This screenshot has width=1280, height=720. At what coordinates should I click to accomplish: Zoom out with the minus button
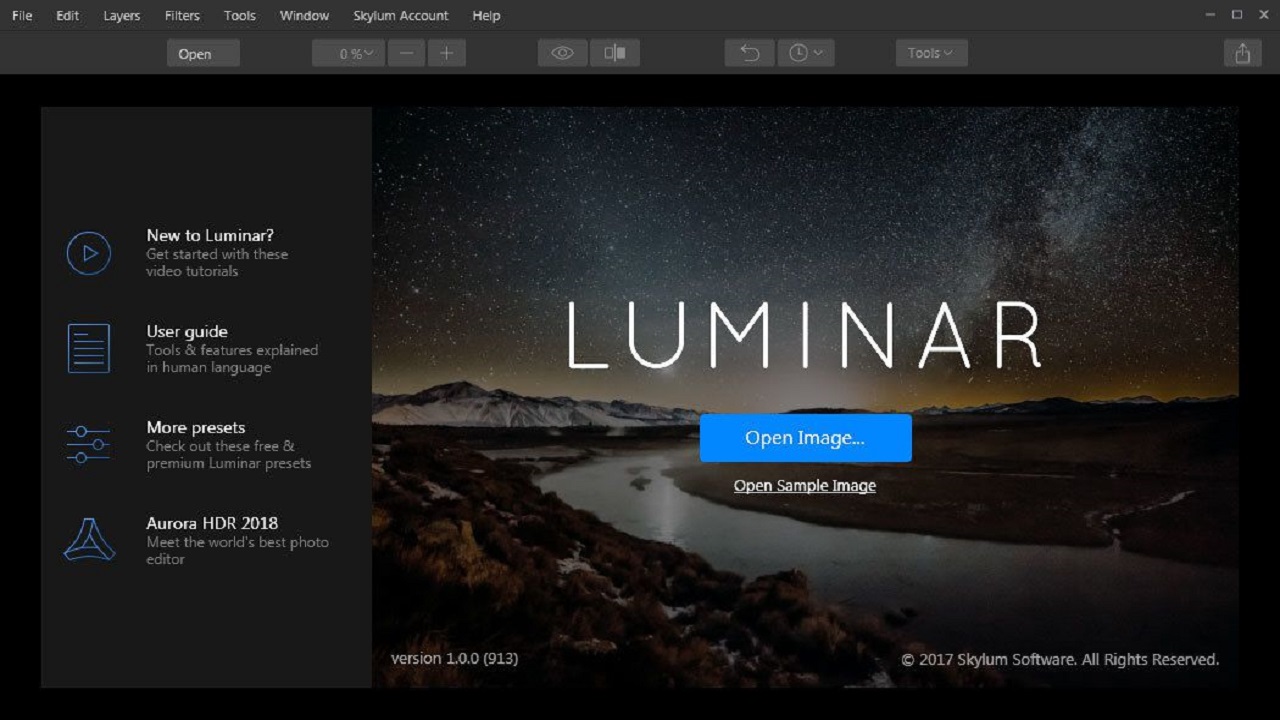(x=406, y=53)
